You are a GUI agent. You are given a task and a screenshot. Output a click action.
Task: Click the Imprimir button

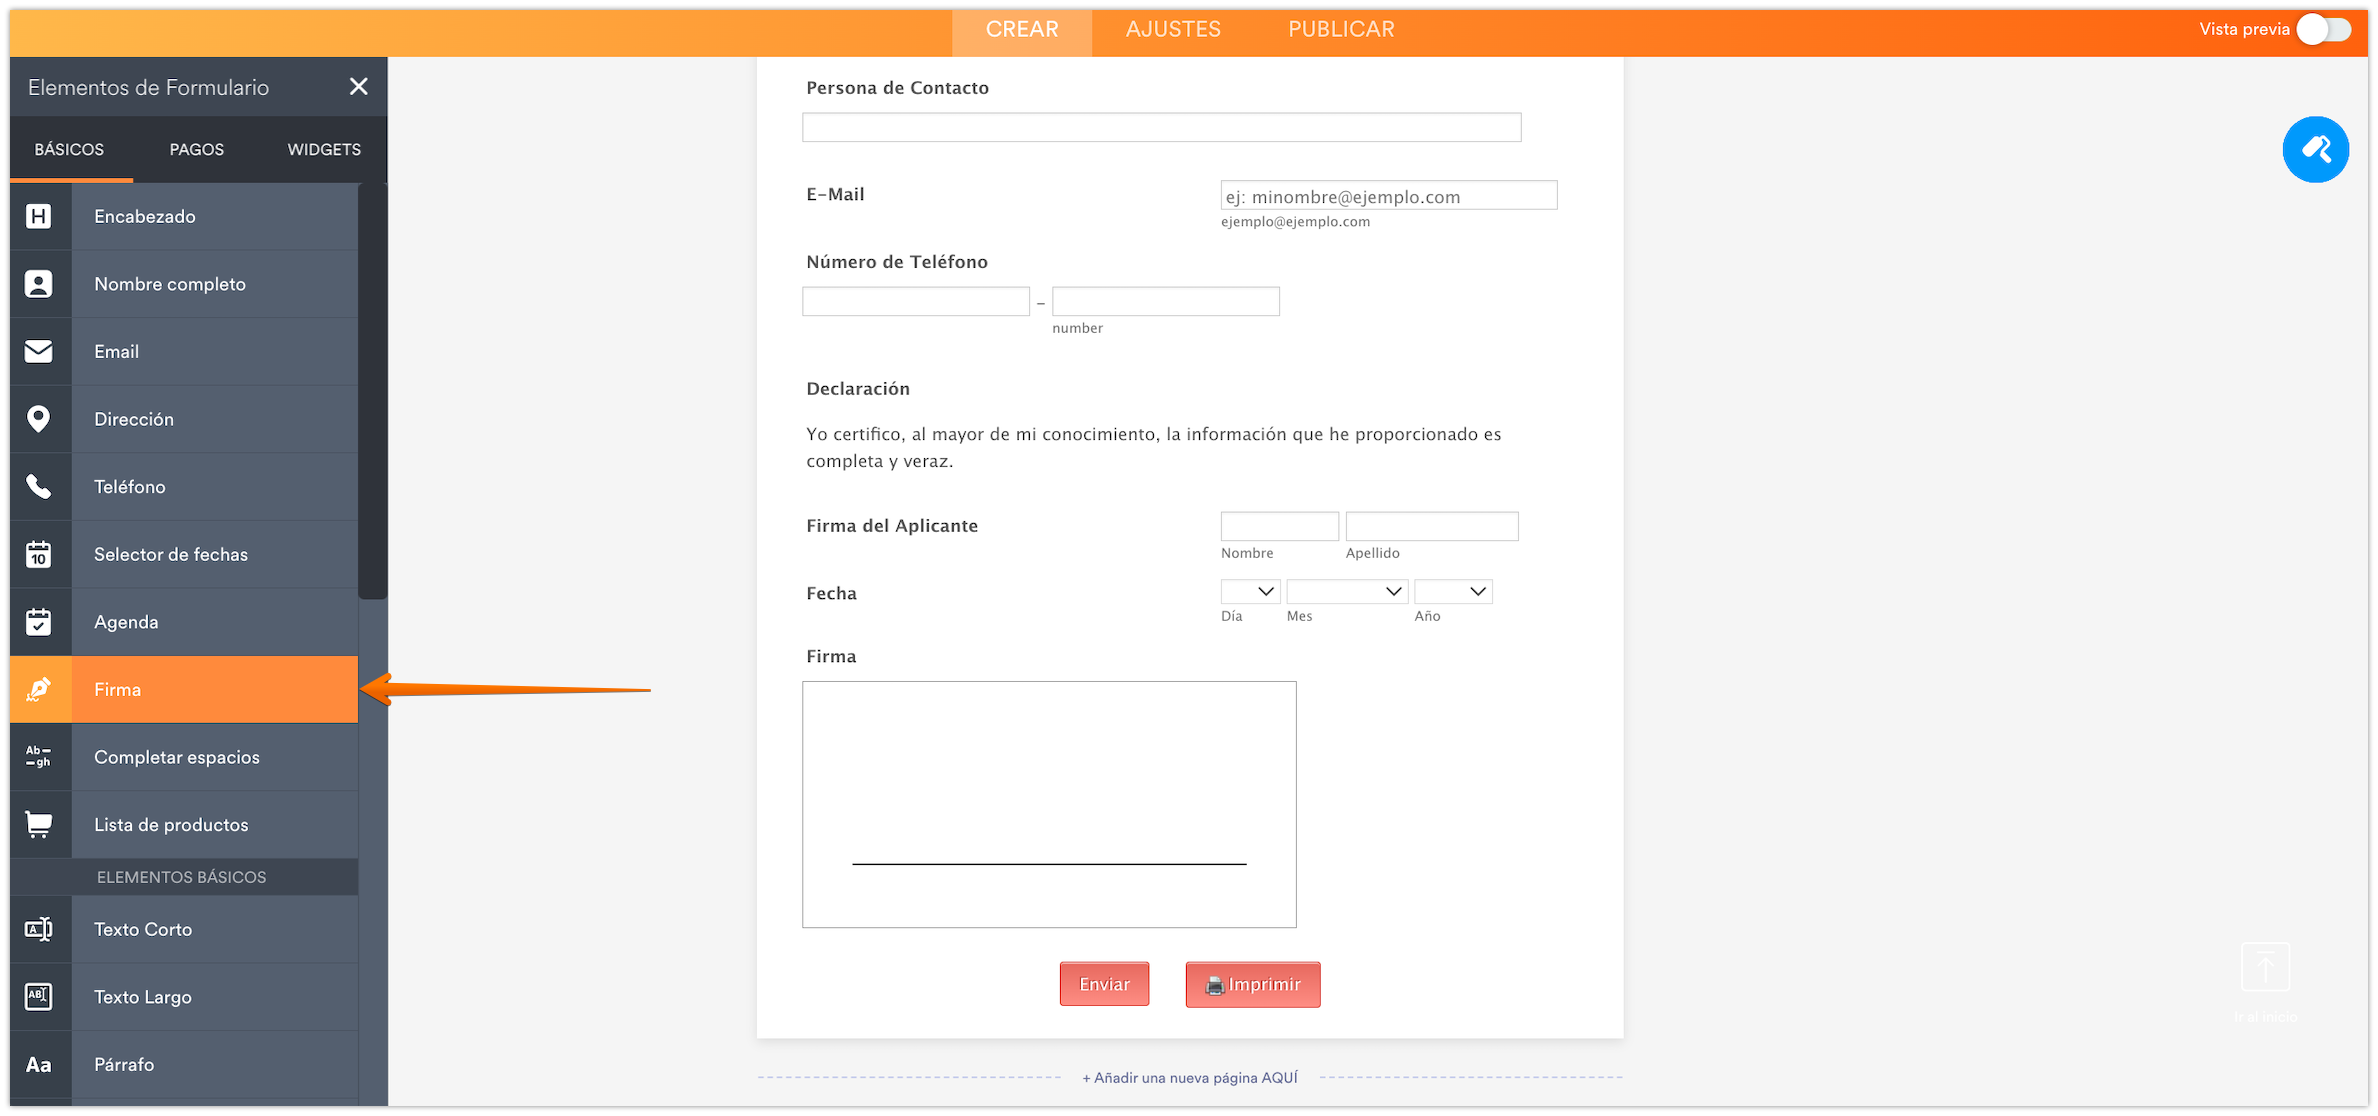pos(1253,985)
